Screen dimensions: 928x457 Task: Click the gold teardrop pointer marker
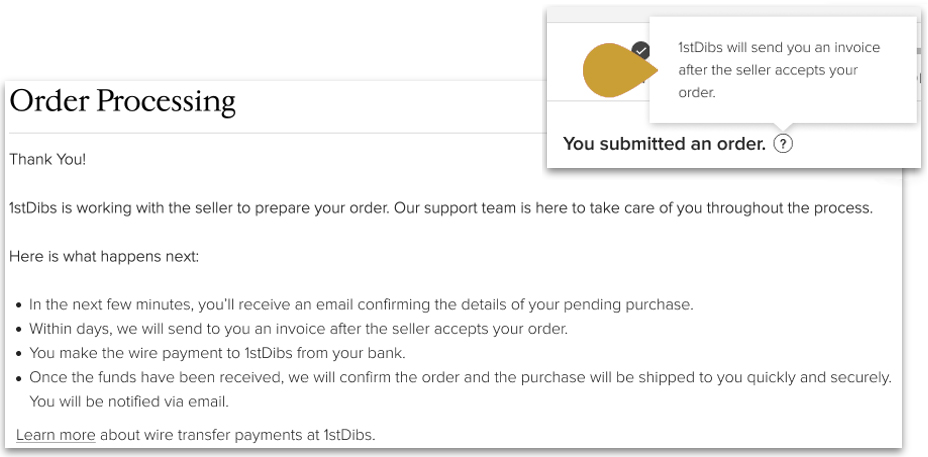620,70
